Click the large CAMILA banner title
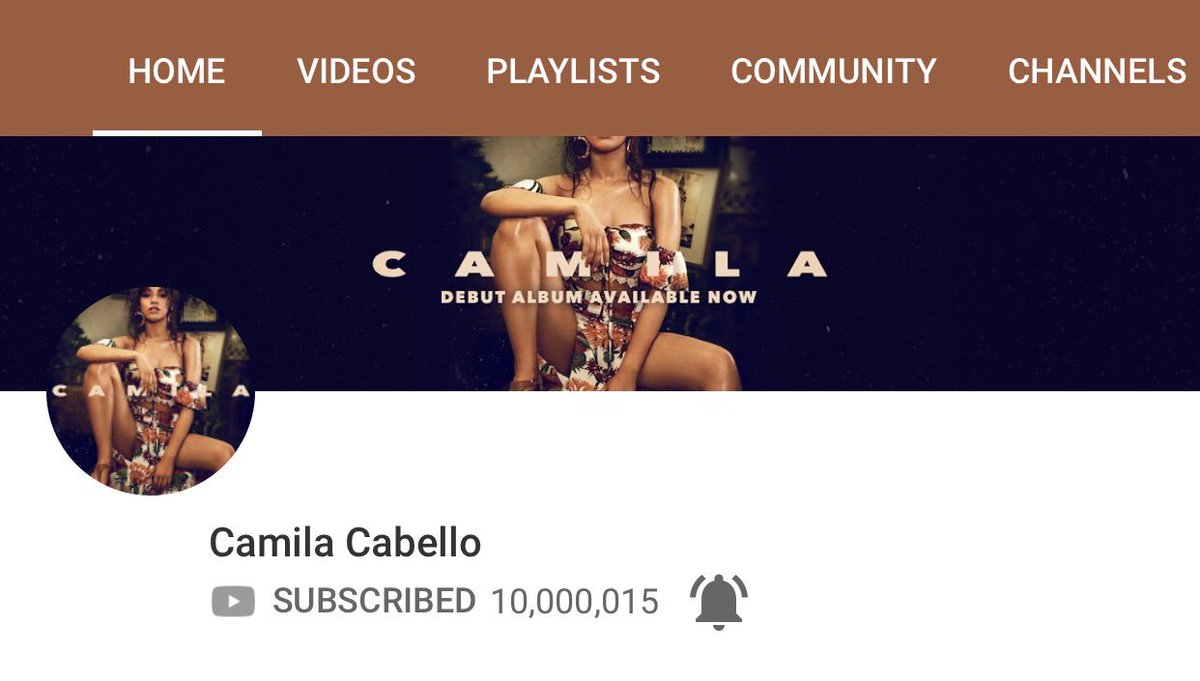1200x681 pixels. click(600, 265)
